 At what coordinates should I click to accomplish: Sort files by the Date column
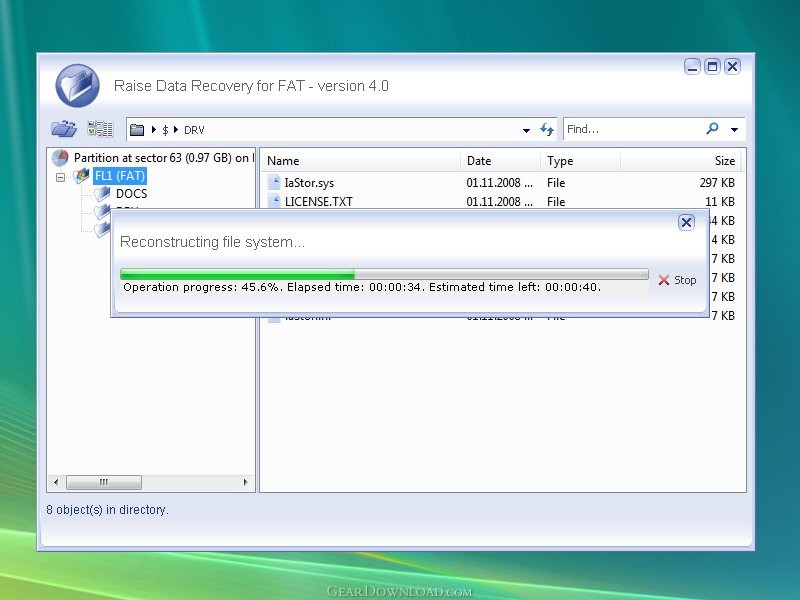[501, 161]
